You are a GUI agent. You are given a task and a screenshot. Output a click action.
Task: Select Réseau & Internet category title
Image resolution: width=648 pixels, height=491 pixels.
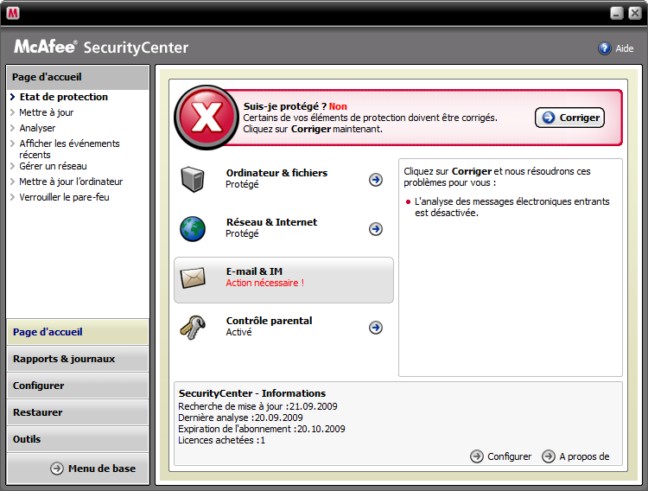click(x=272, y=222)
